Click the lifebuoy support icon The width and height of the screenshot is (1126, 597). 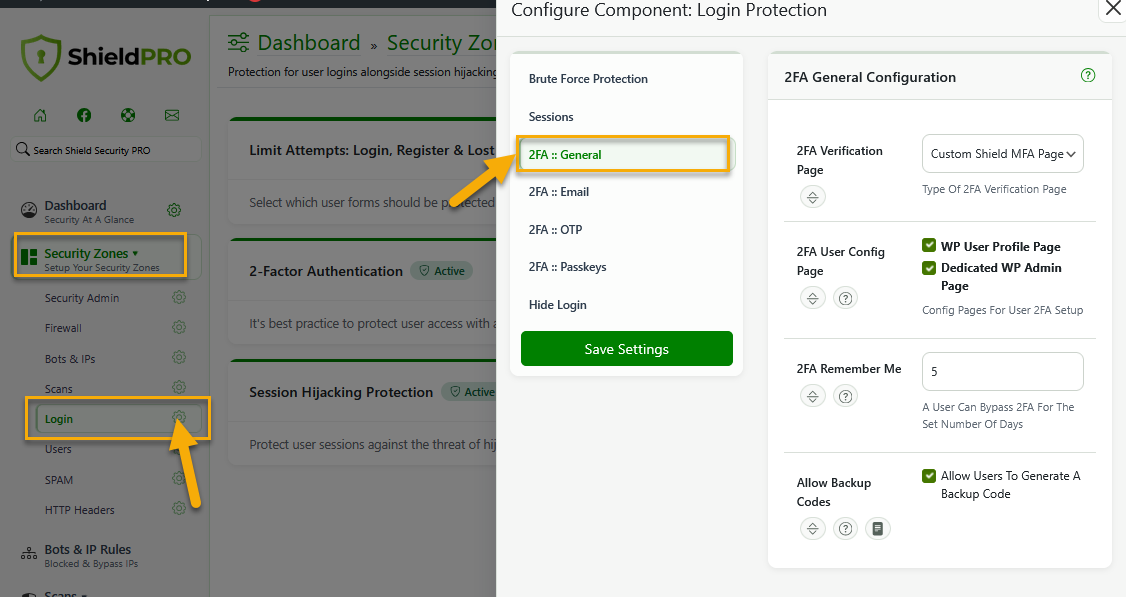click(128, 115)
